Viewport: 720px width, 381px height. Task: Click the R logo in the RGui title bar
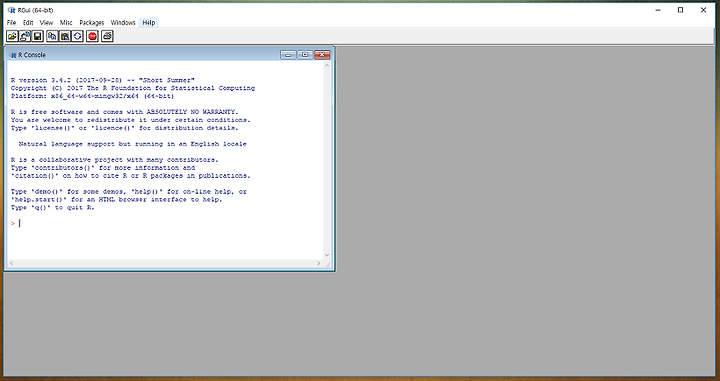coord(11,10)
